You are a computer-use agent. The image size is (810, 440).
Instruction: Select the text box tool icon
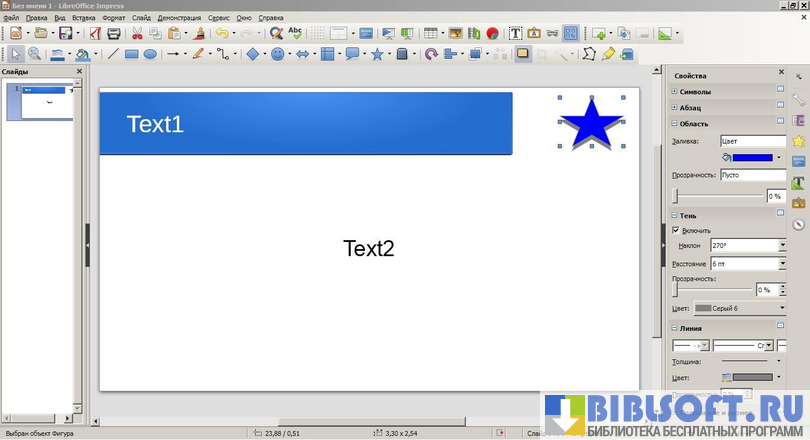[x=515, y=33]
